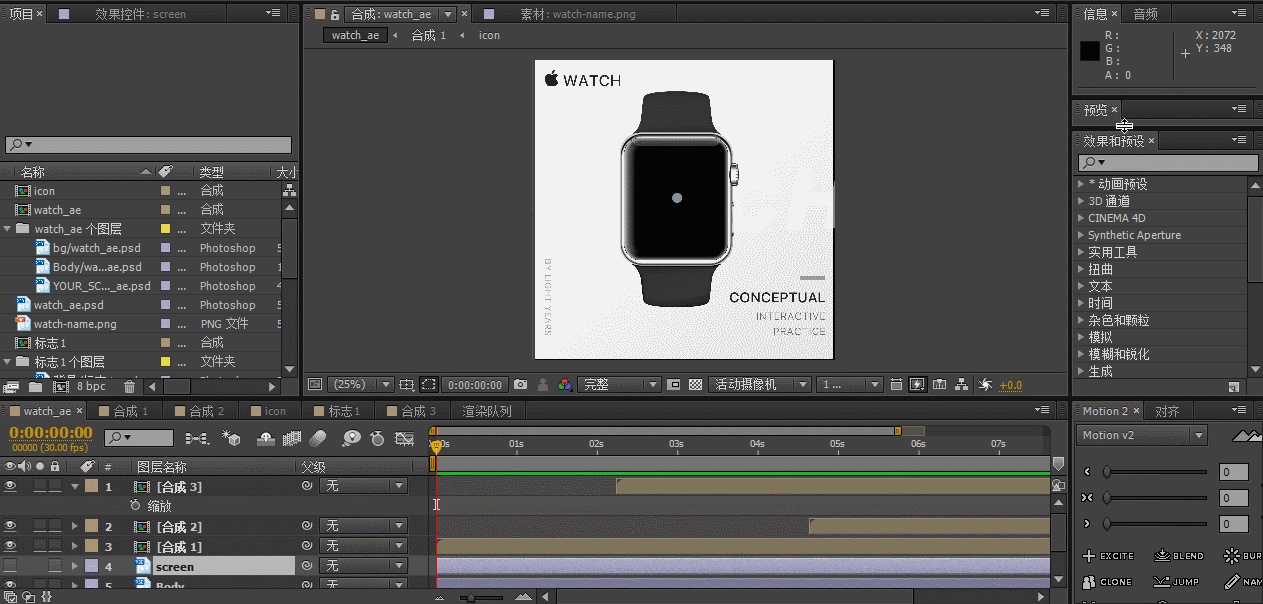Click first Motion 2 slider handle
The height and width of the screenshot is (604, 1263).
coord(1107,471)
